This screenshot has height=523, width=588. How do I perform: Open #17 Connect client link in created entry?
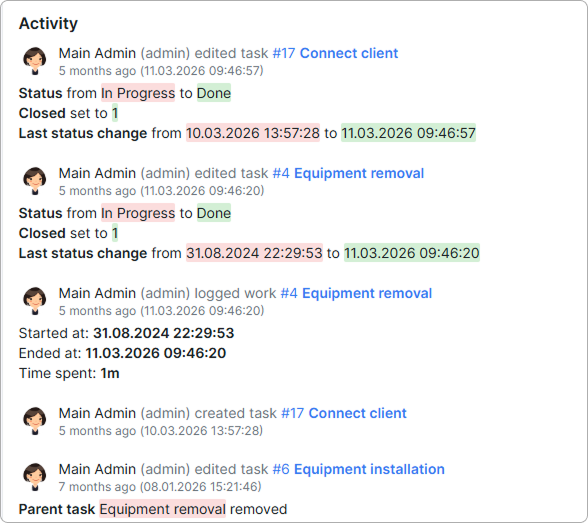click(344, 413)
